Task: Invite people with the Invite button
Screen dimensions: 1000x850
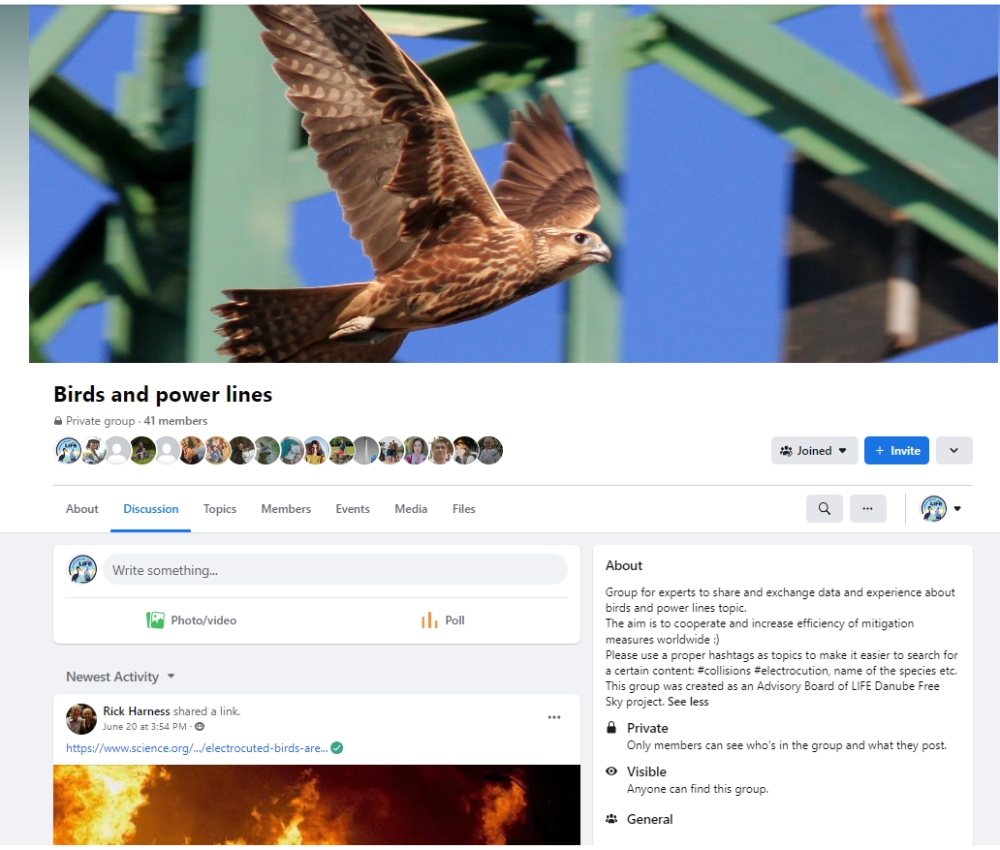Action: [x=896, y=451]
